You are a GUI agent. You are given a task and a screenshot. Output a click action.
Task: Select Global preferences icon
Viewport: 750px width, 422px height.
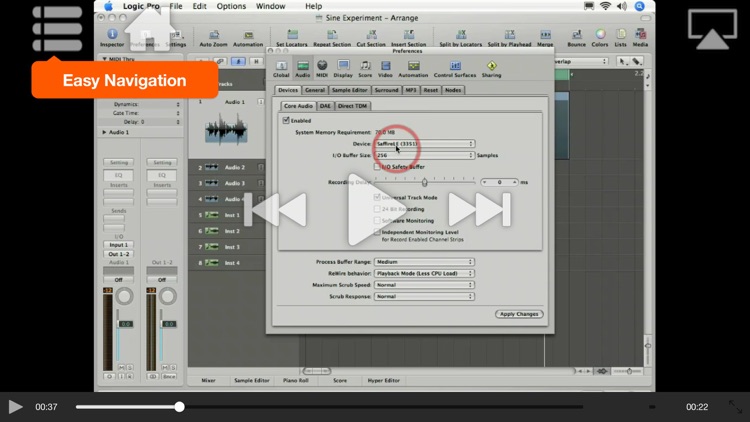(x=281, y=68)
